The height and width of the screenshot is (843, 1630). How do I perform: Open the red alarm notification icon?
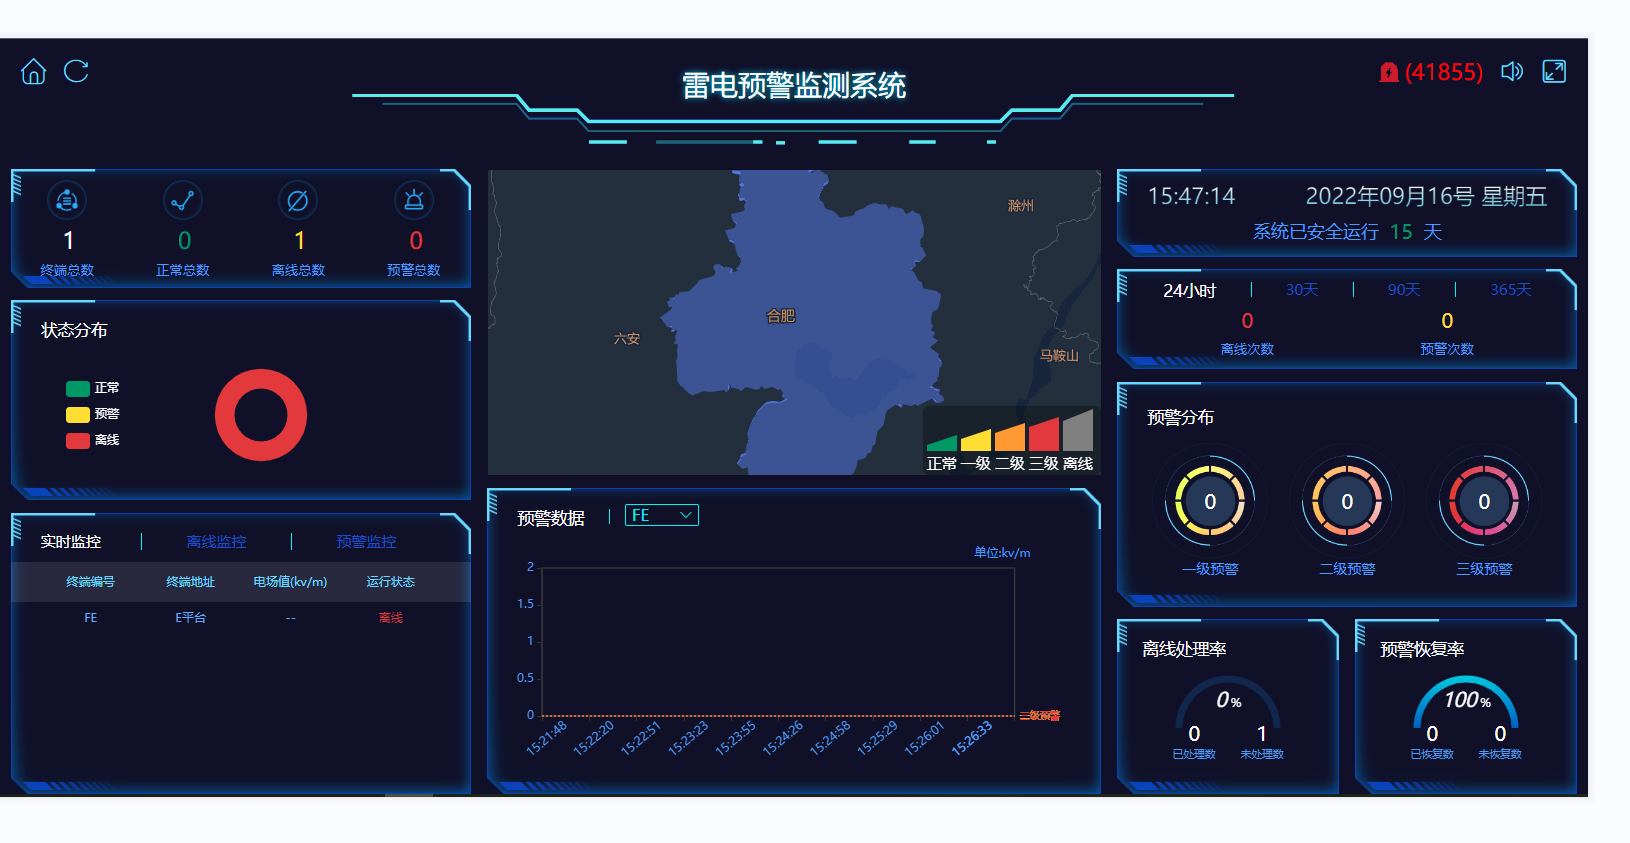(x=1388, y=72)
